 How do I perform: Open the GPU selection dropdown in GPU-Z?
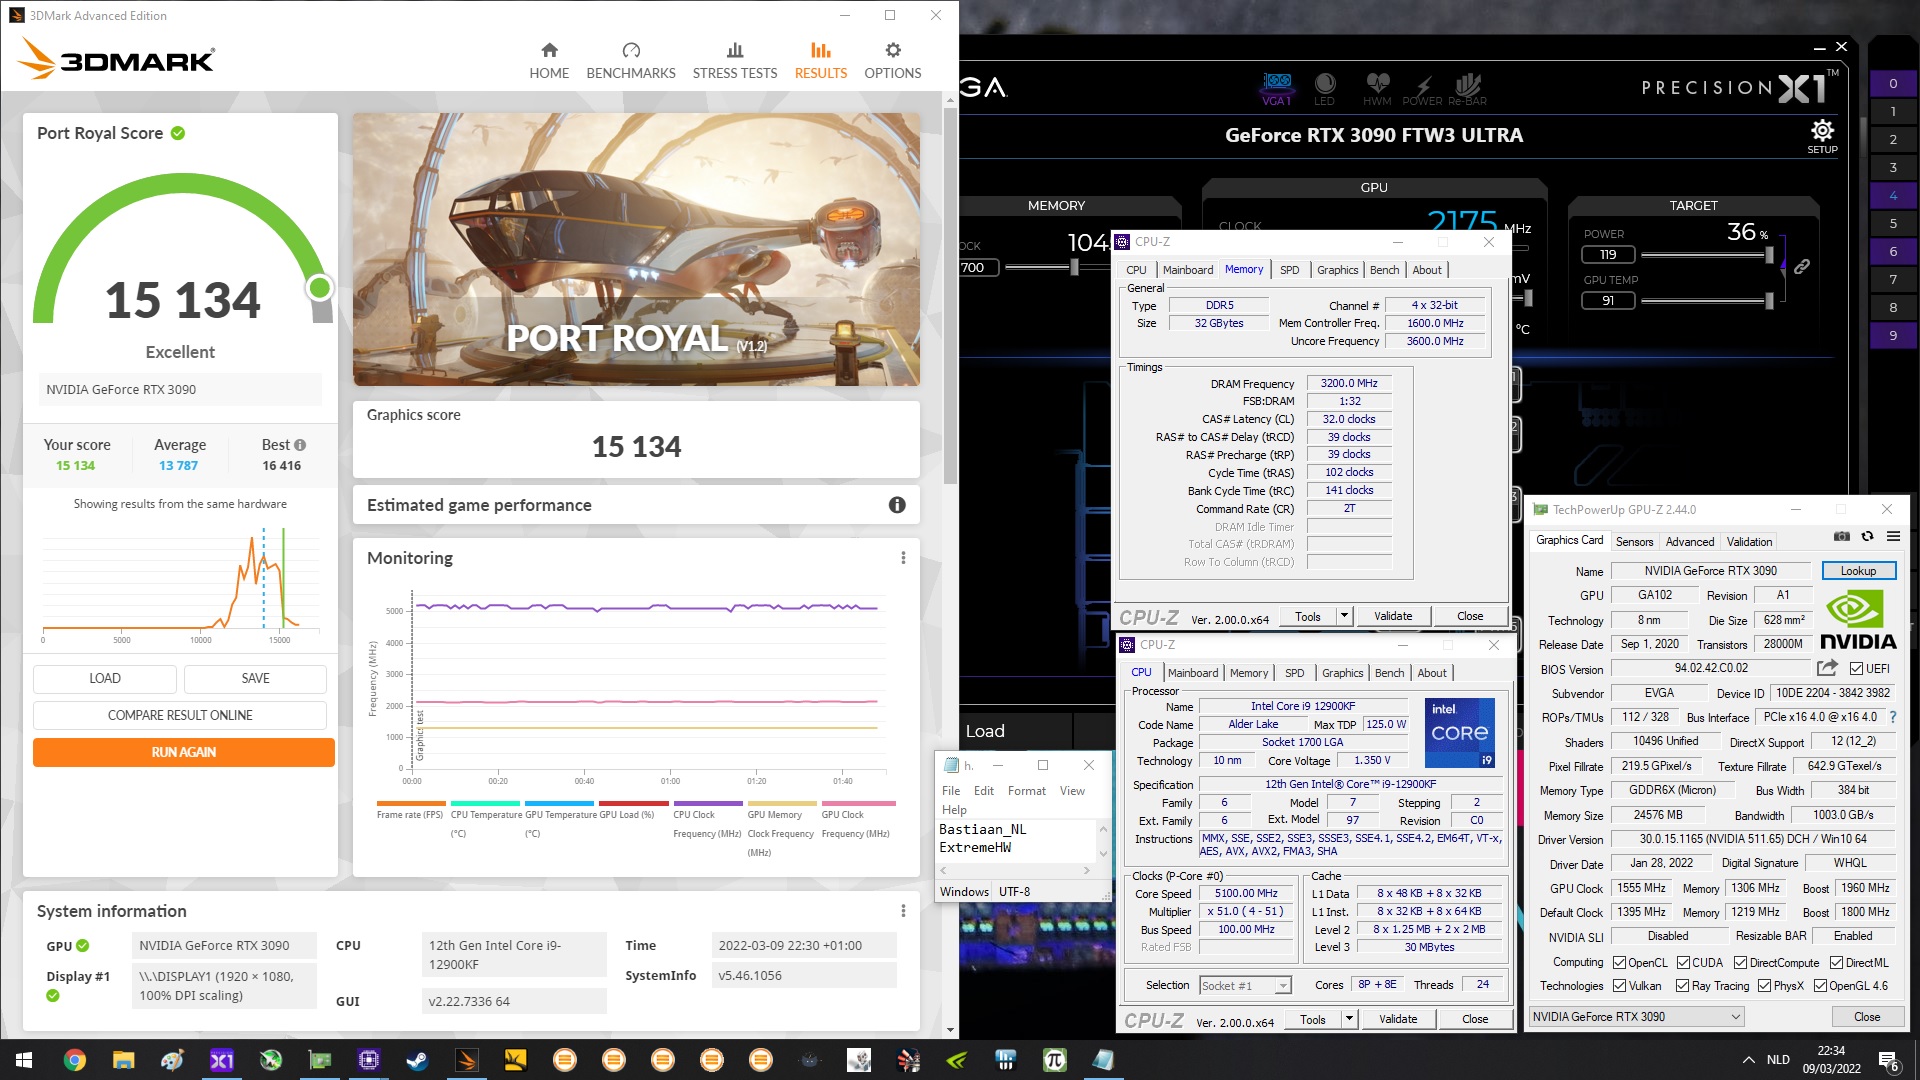click(1636, 1017)
